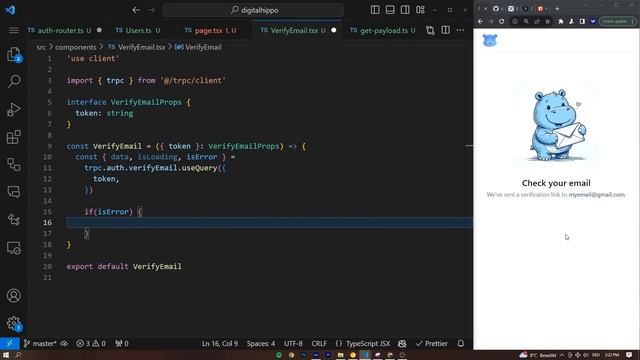
Task: Go back using VS Code title bar arrow
Action: coord(136,10)
